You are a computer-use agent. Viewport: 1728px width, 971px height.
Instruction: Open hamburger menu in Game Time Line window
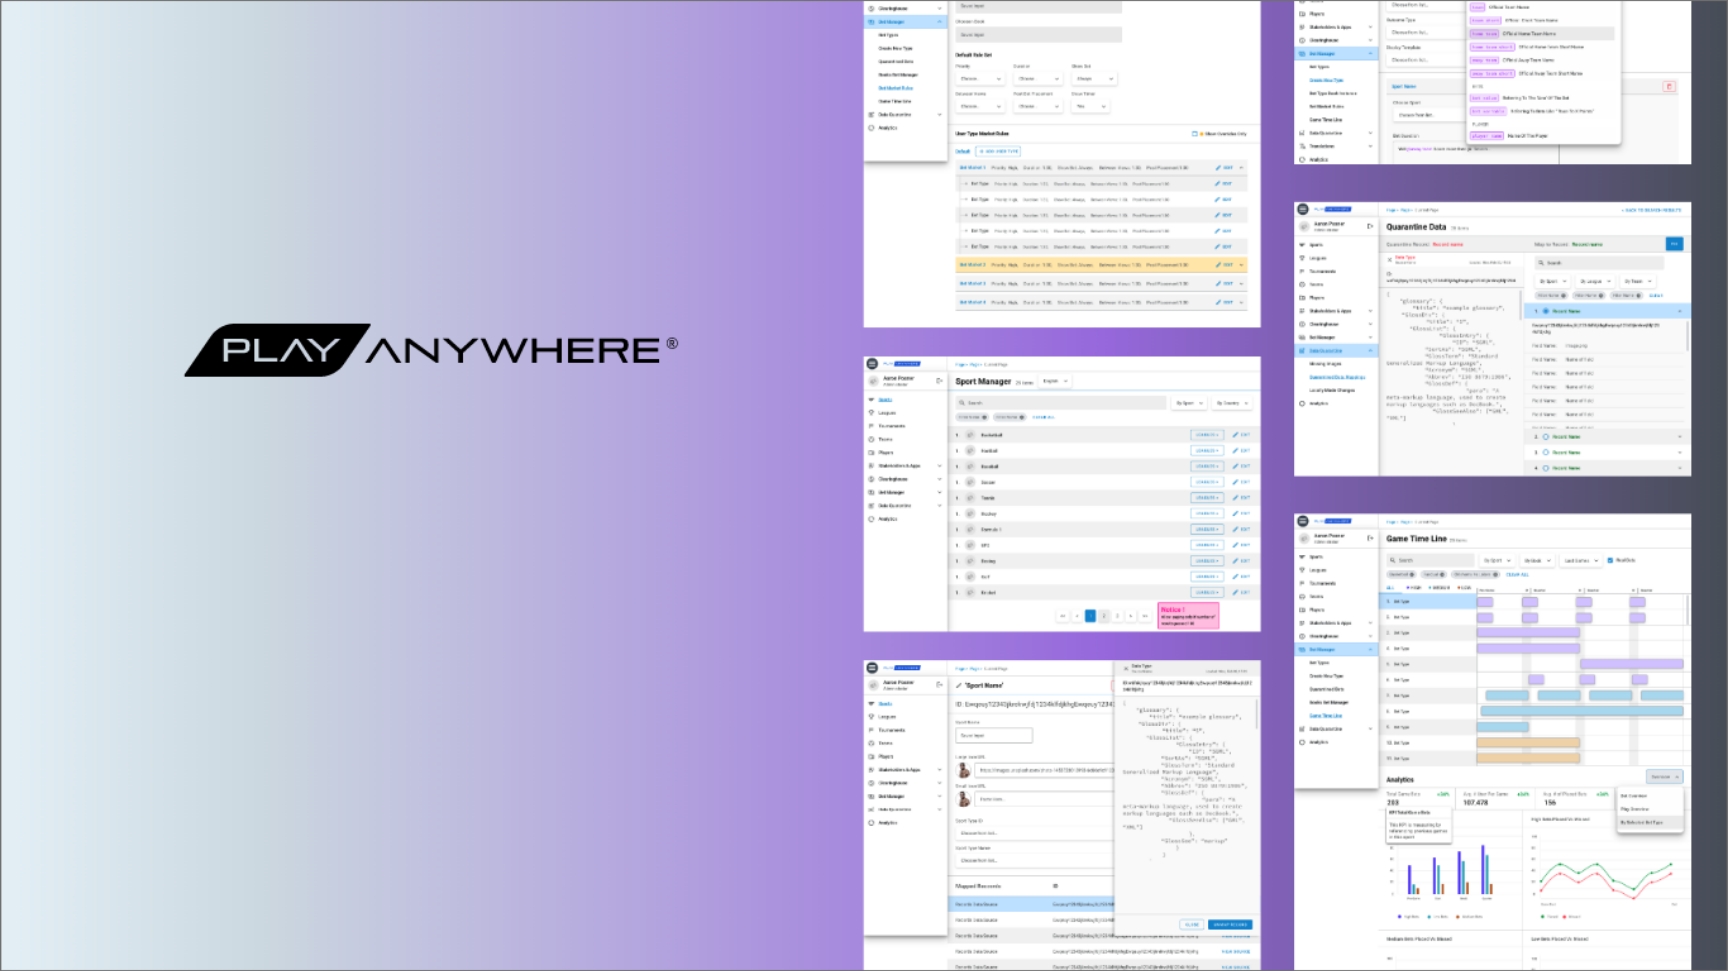click(1303, 521)
